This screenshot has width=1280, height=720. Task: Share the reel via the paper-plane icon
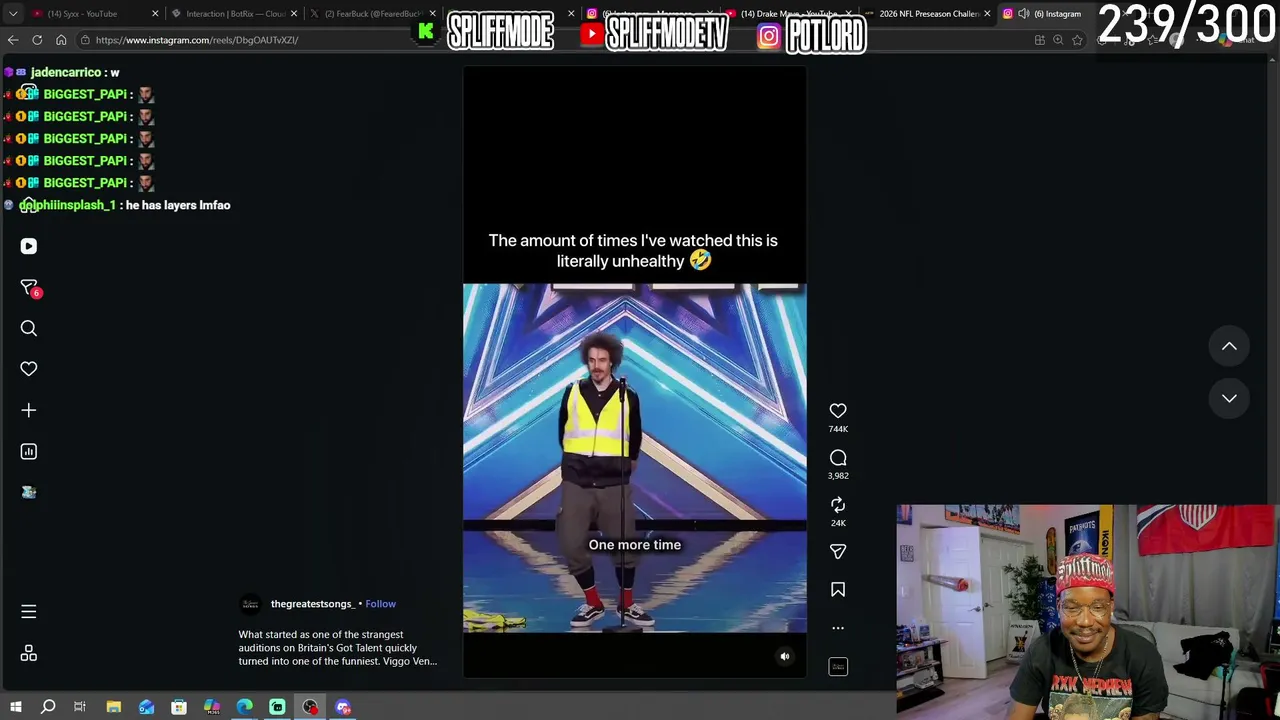pos(838,552)
